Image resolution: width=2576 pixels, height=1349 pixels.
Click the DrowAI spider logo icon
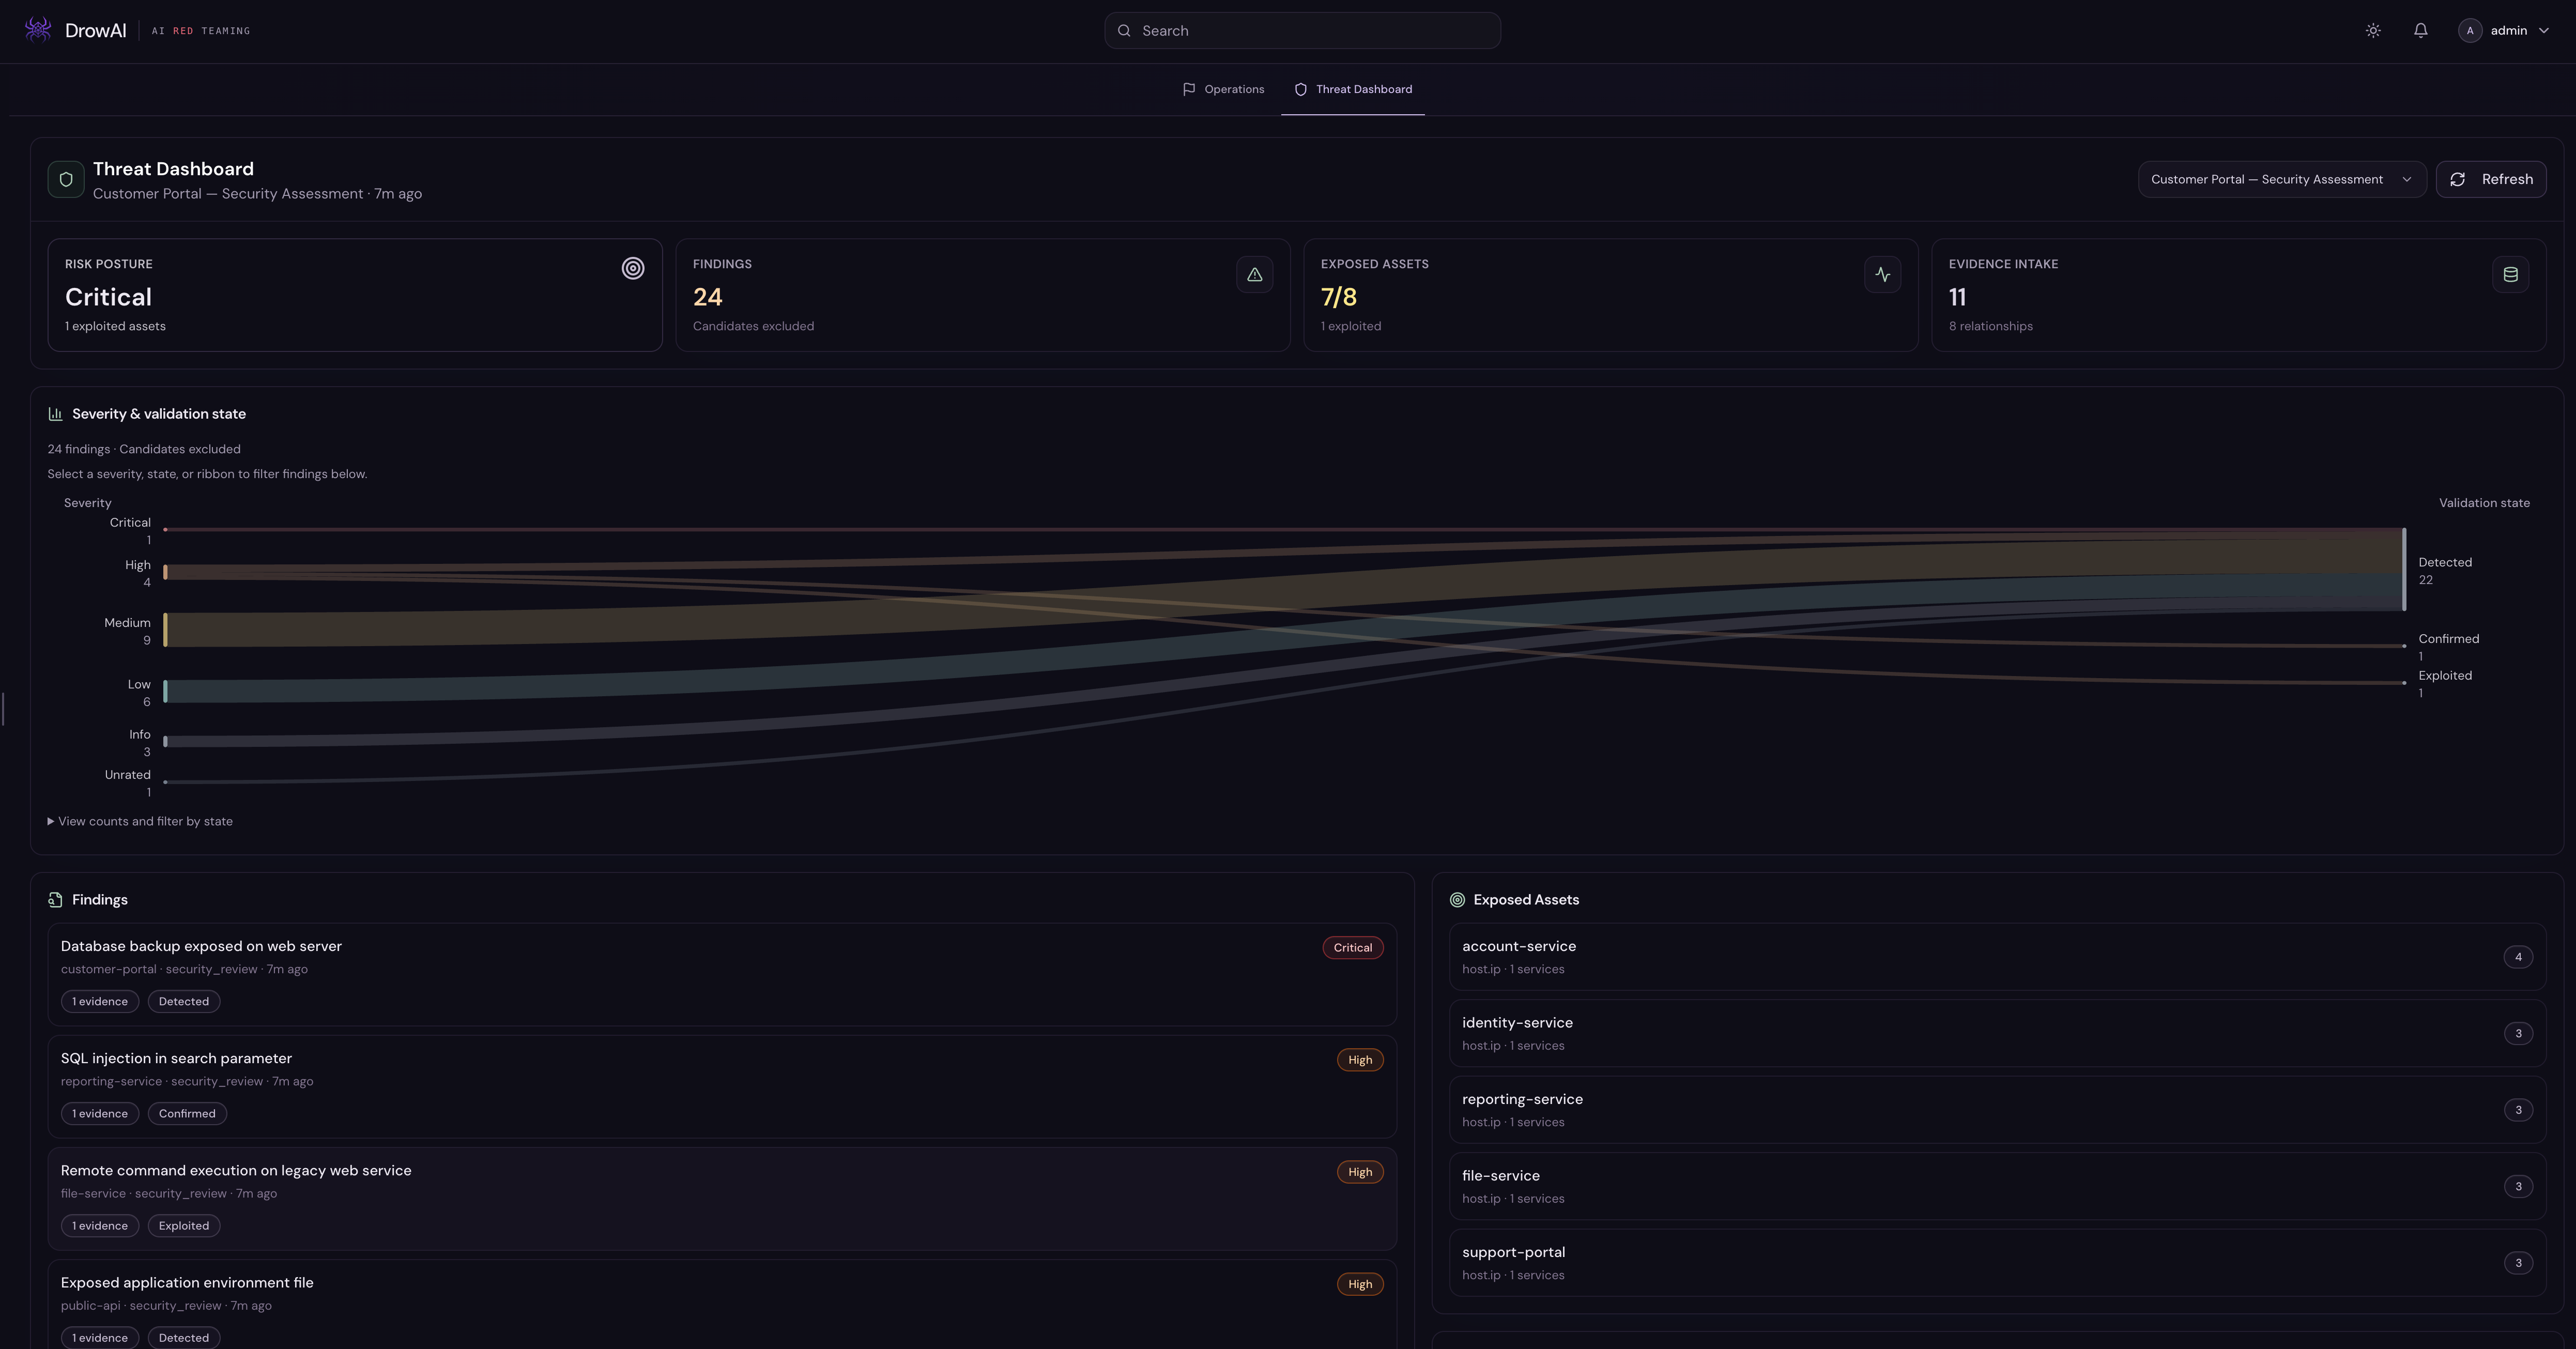tap(38, 30)
